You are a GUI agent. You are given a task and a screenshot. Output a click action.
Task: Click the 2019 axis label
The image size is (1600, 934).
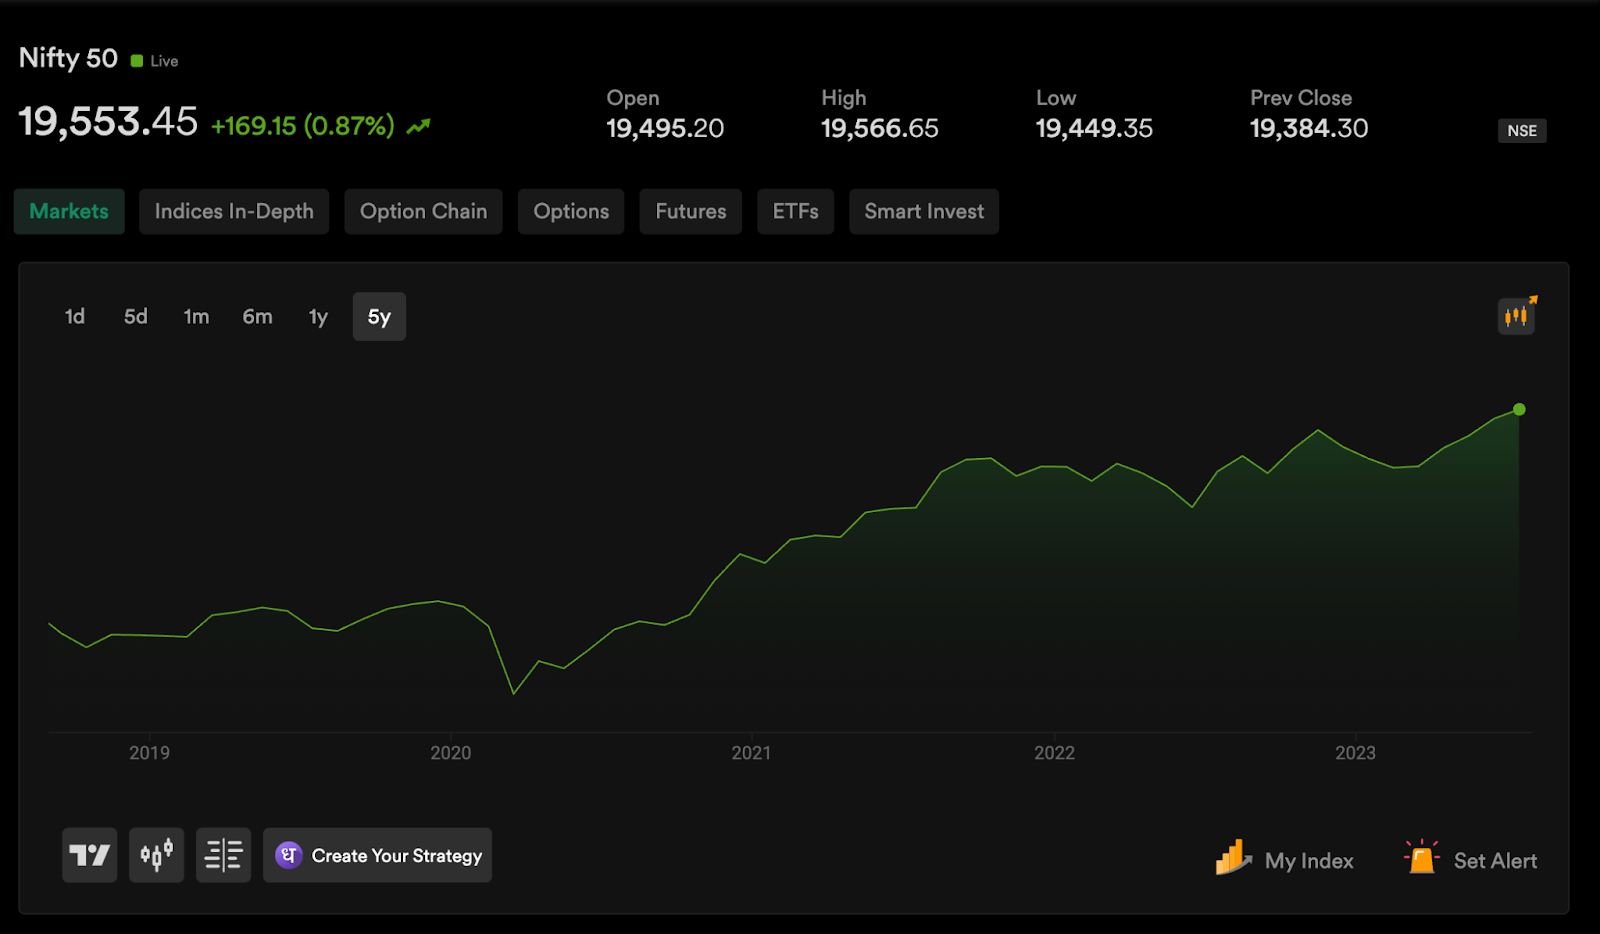149,753
